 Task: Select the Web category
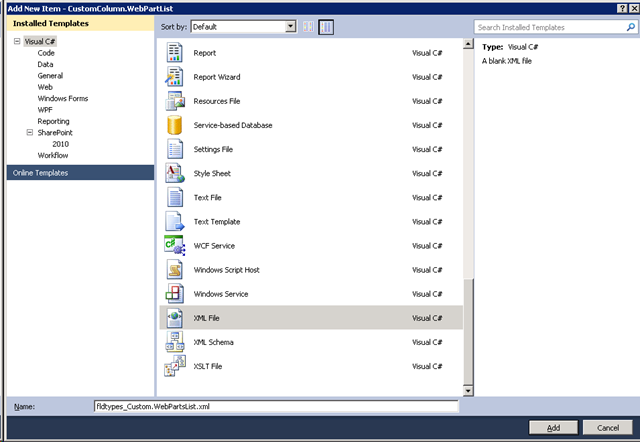coord(45,87)
